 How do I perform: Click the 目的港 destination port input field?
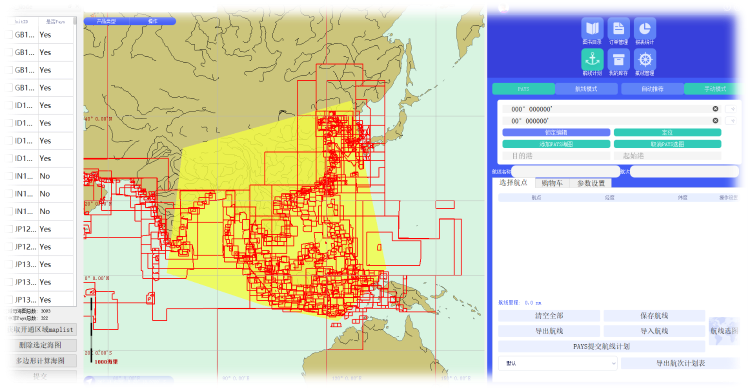point(556,156)
